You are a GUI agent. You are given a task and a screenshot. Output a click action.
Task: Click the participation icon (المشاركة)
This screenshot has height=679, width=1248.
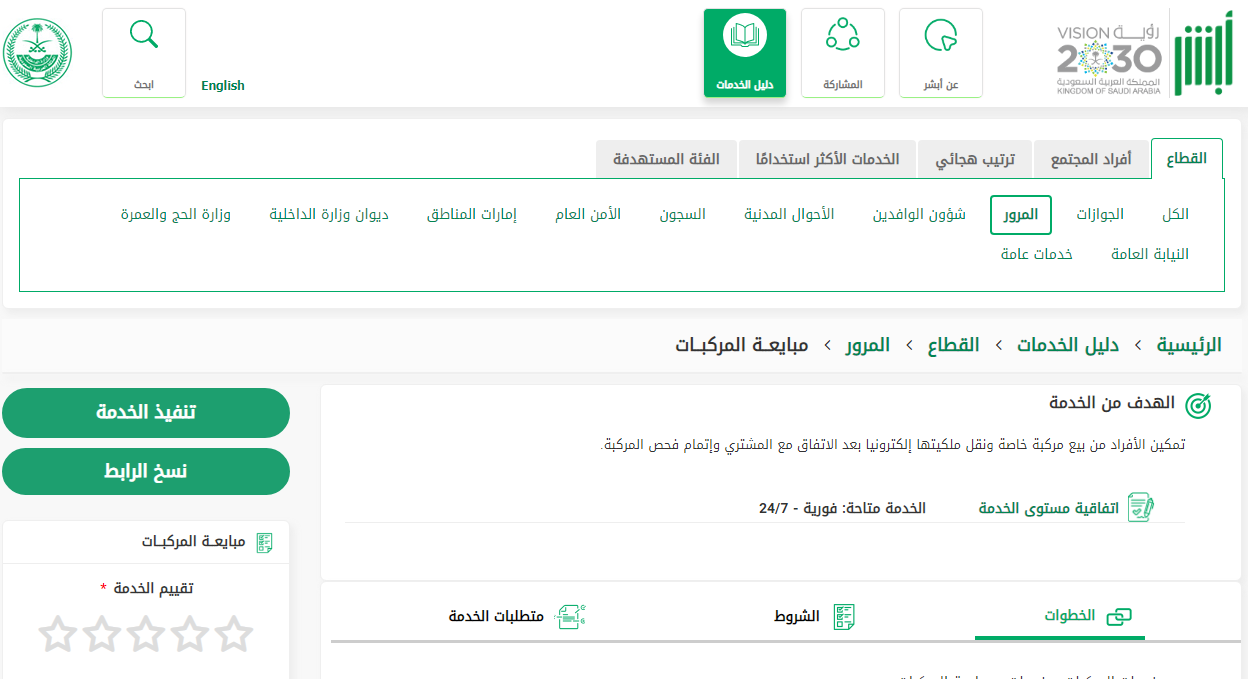[x=842, y=36]
